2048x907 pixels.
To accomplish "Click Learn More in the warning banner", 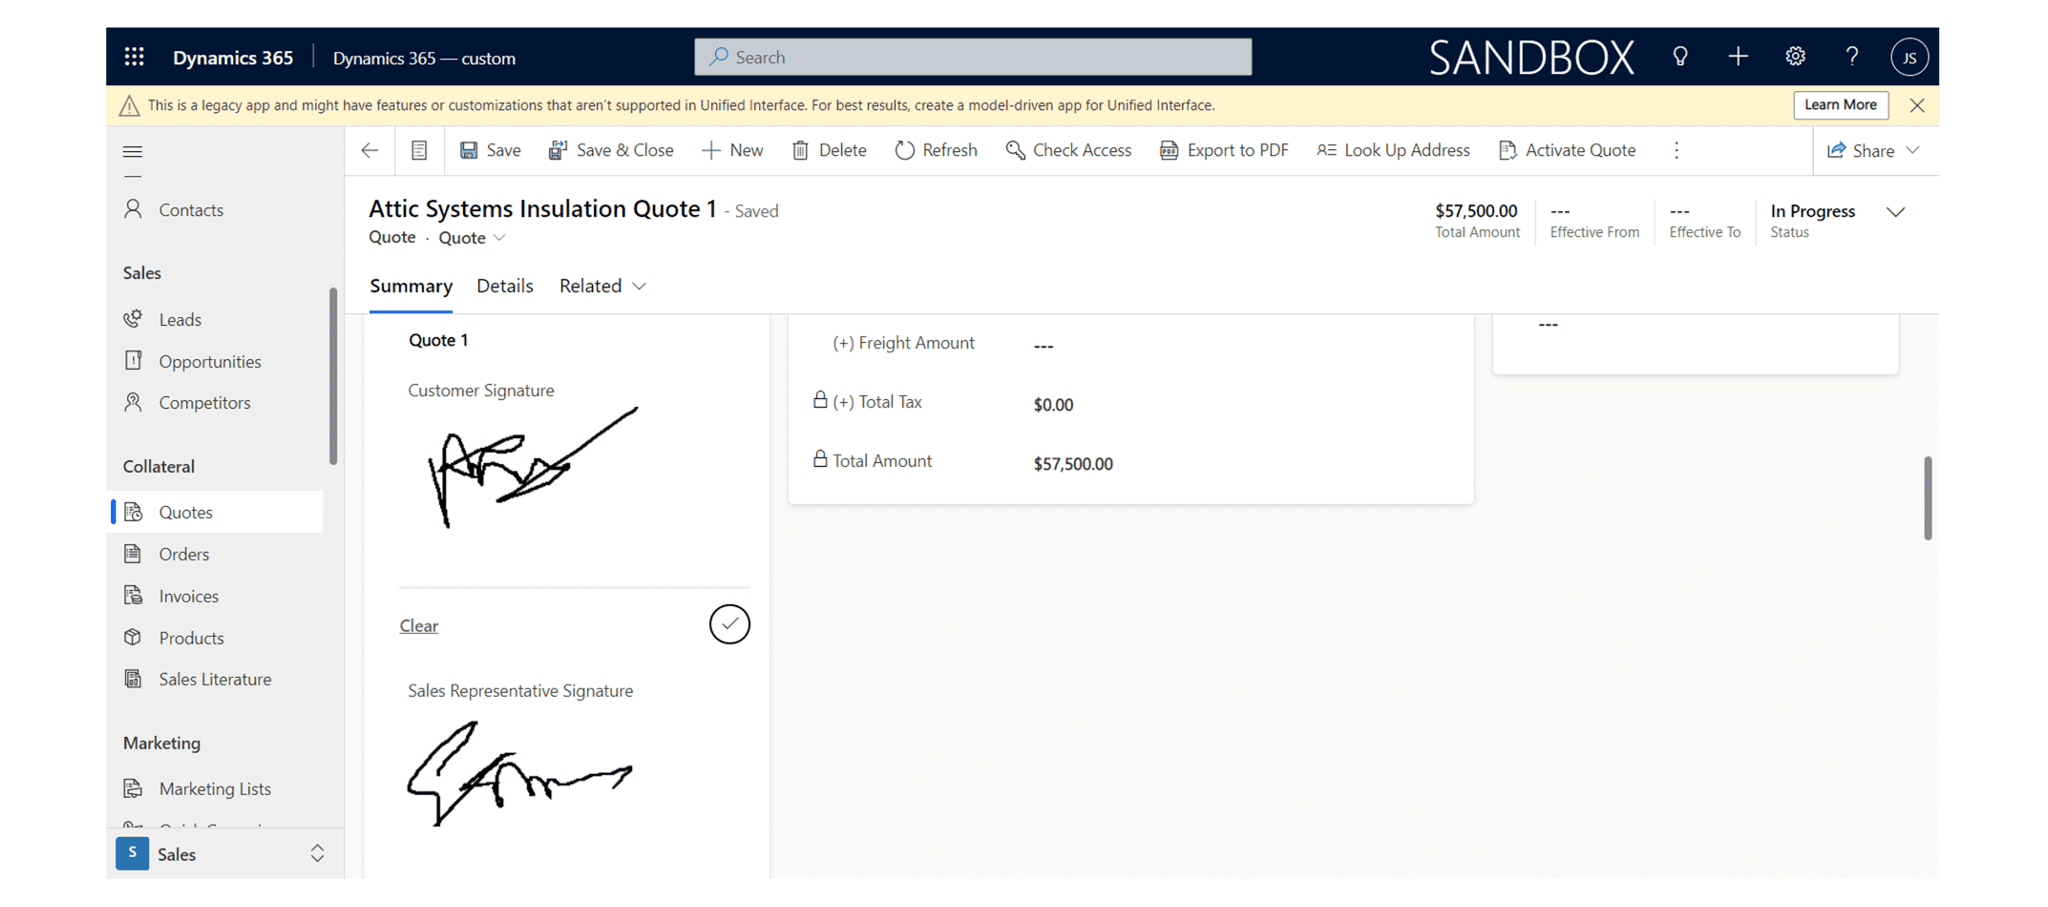I will 1840,105.
